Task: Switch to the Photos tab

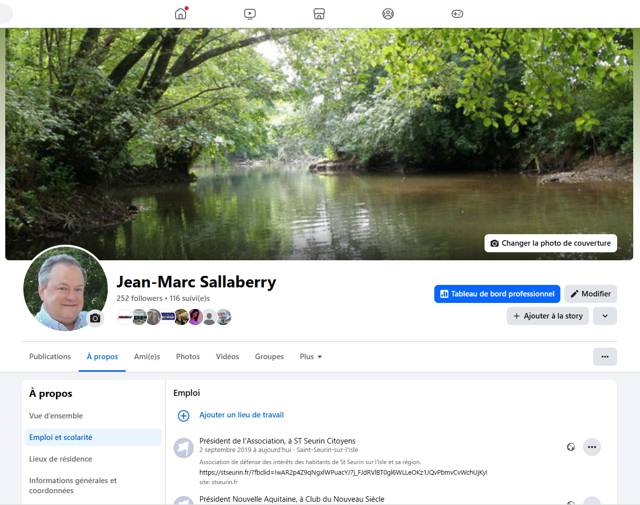Action: [x=188, y=357]
